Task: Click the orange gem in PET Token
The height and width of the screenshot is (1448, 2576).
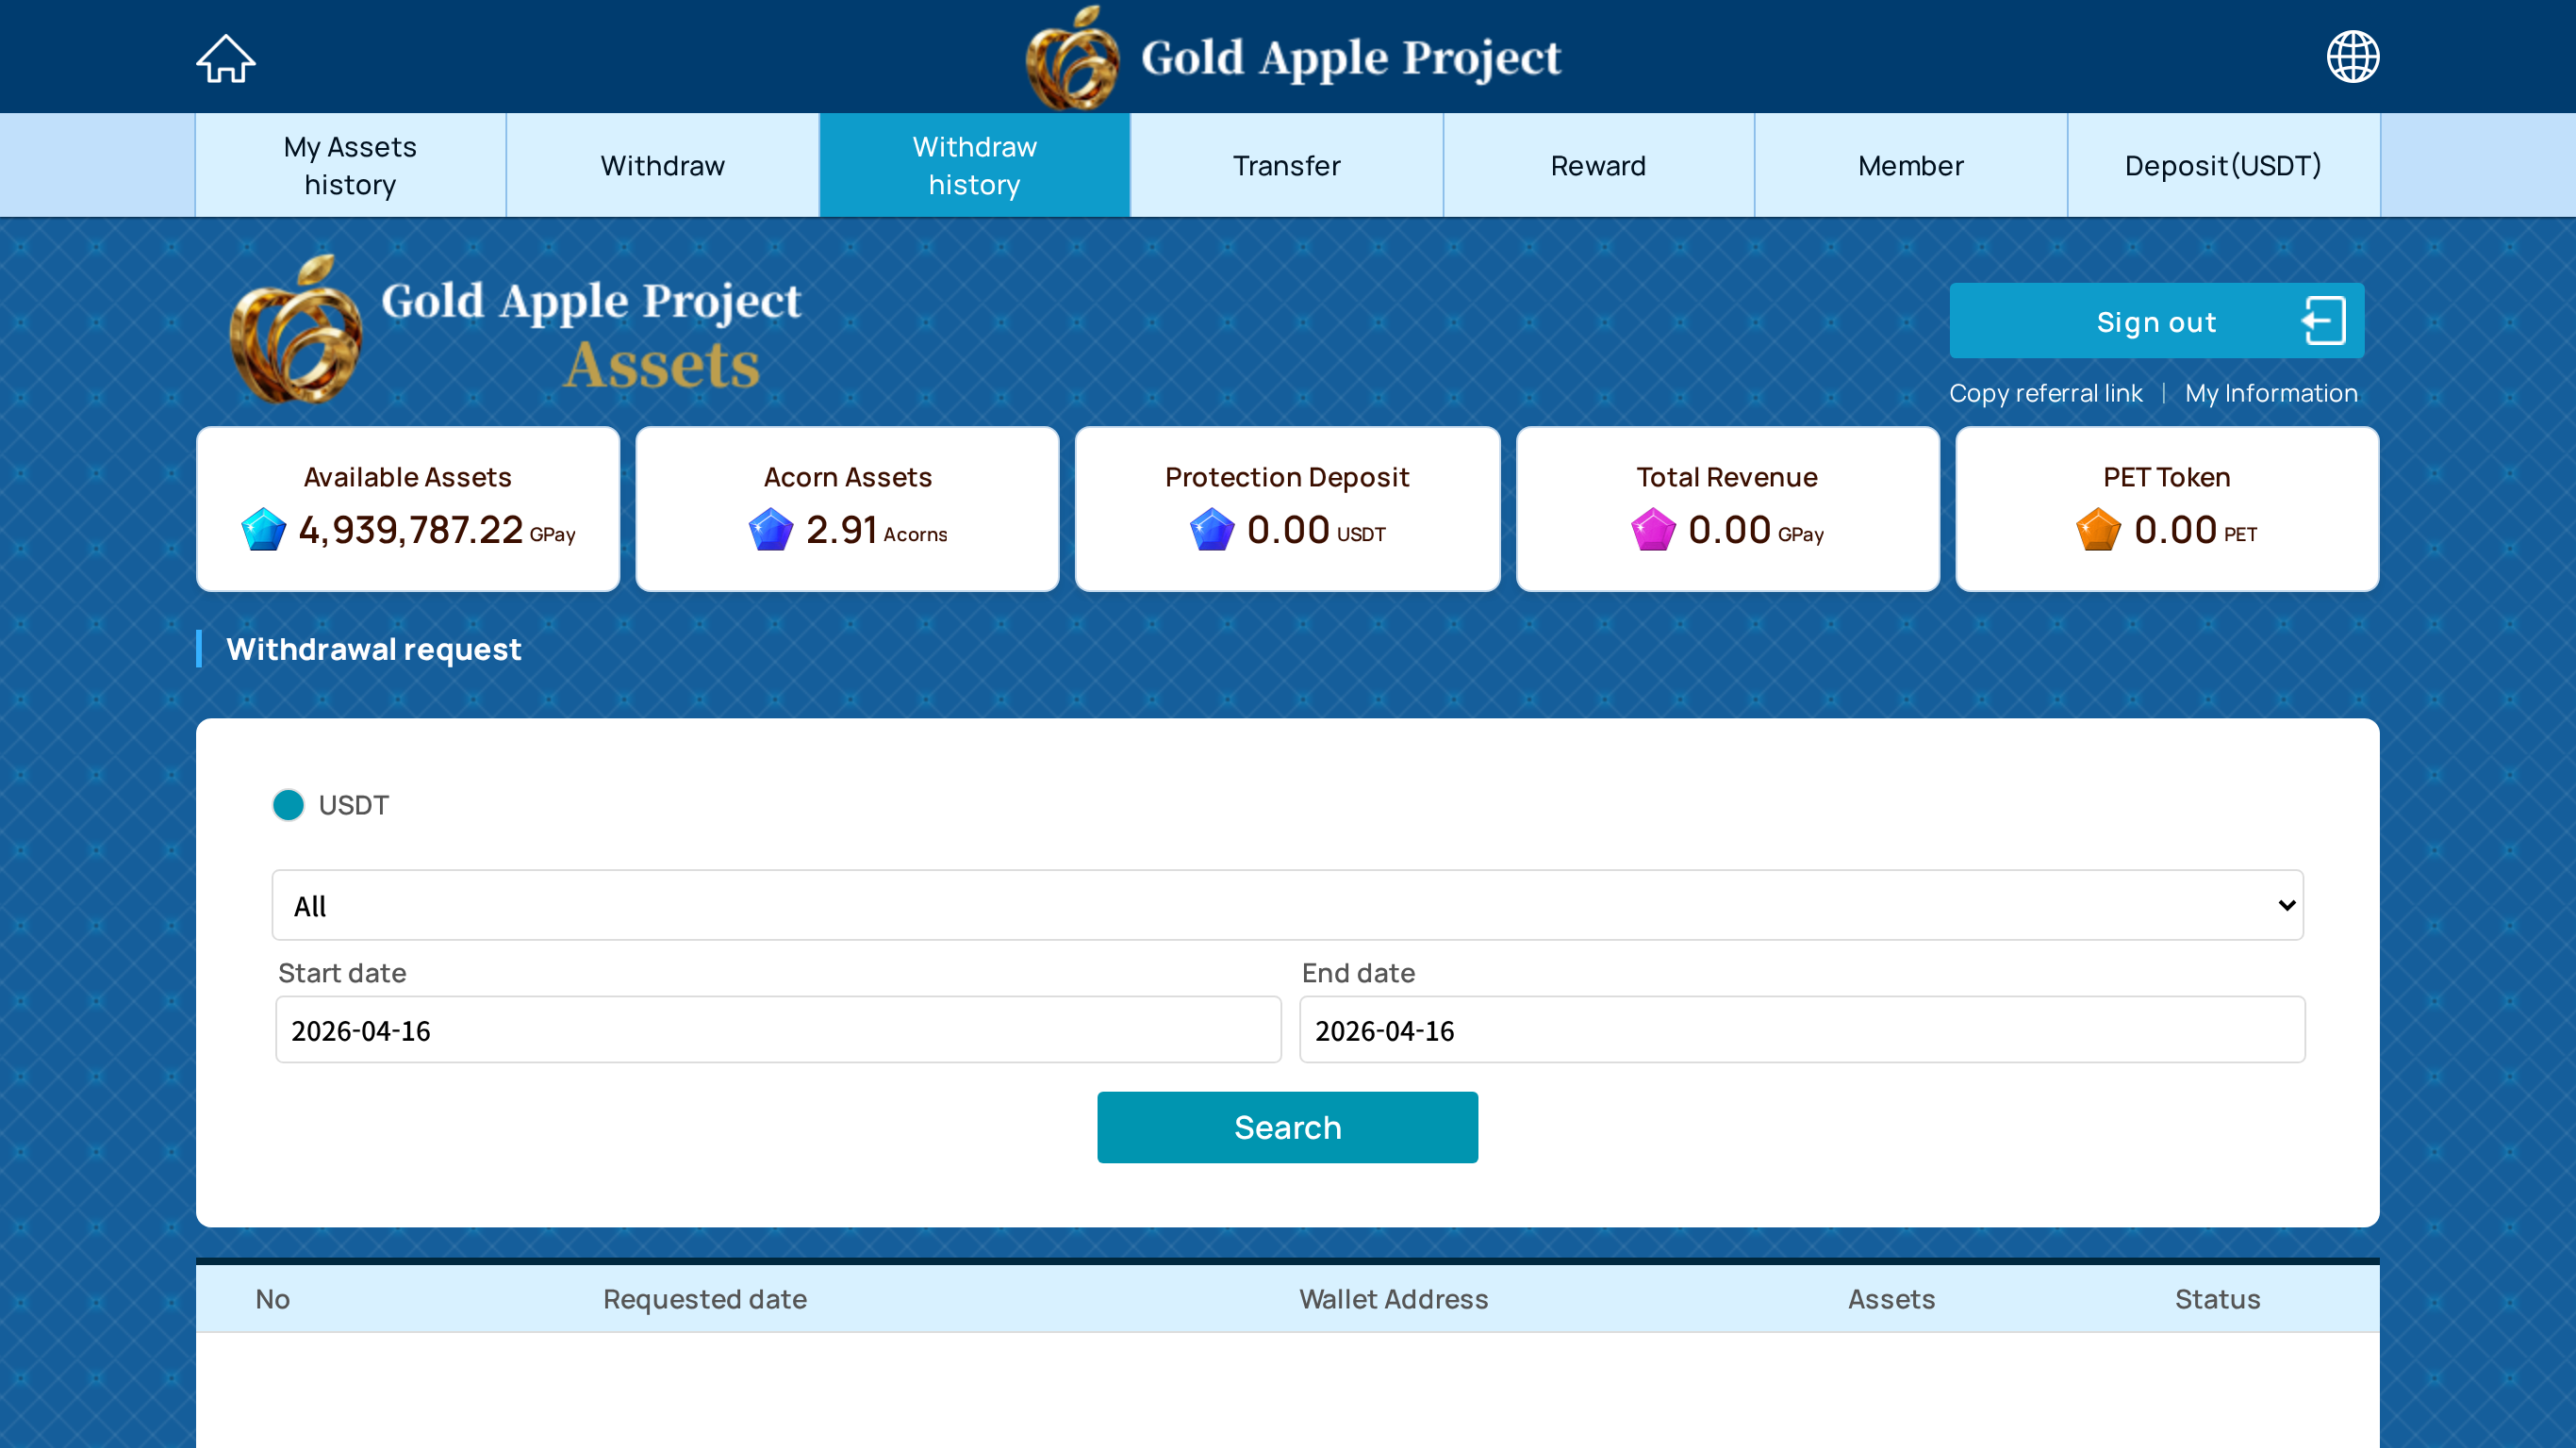Action: click(x=2097, y=530)
